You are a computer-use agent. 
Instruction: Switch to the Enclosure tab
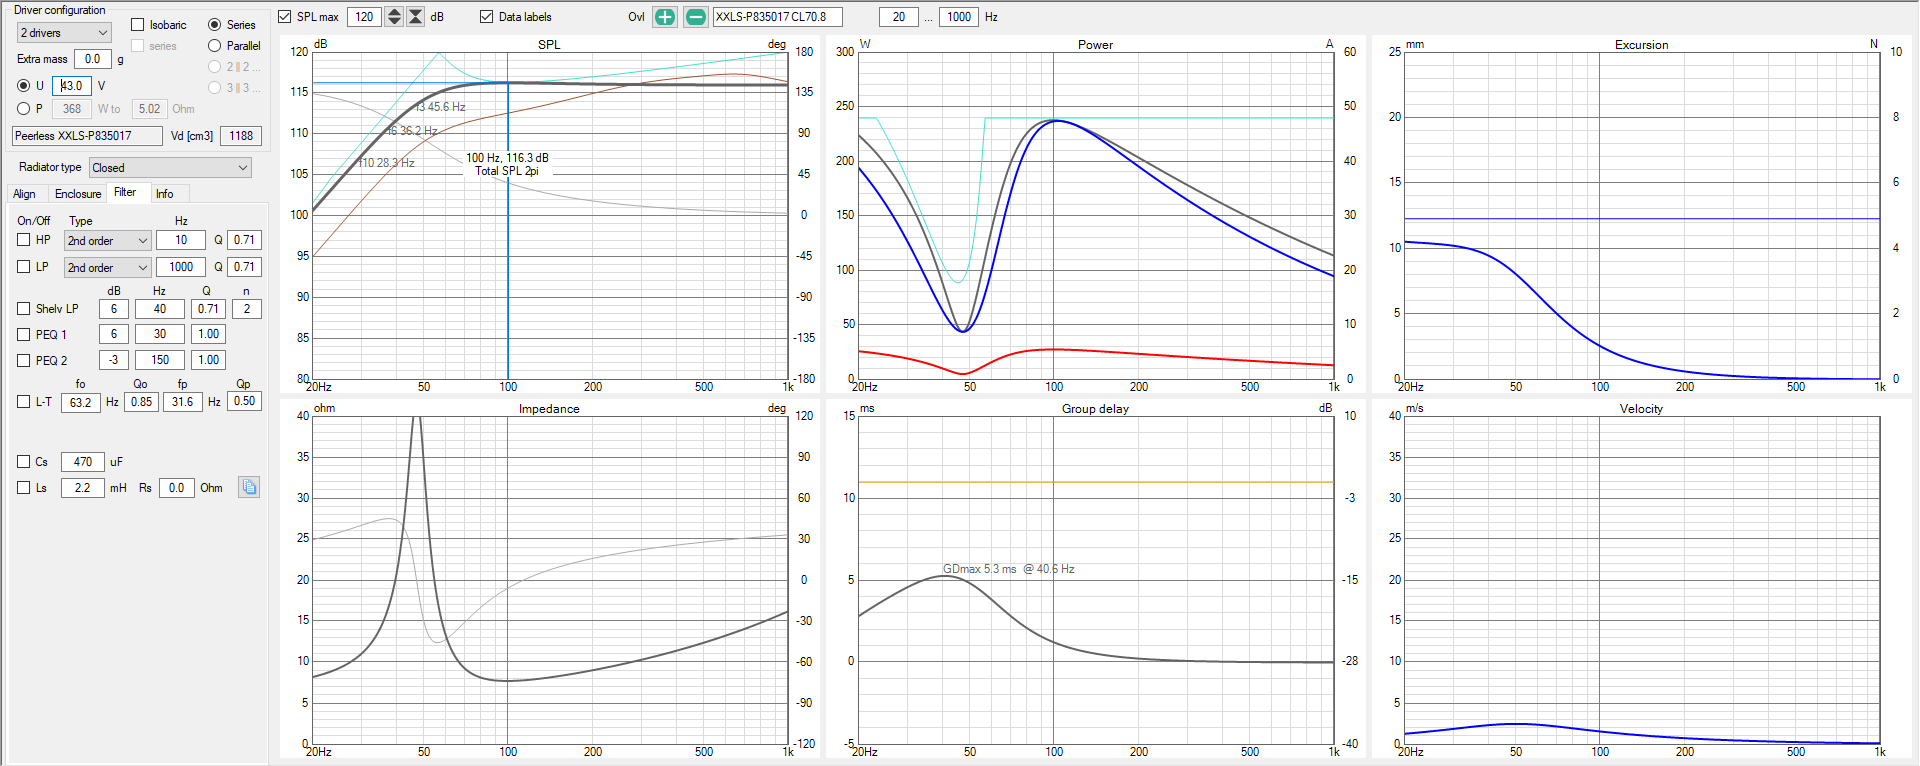78,194
